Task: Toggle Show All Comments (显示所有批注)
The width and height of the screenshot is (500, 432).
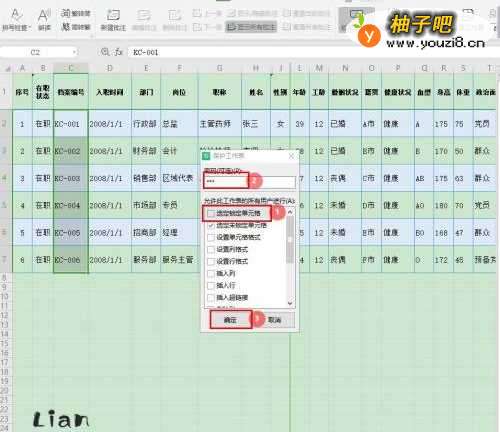Action: (x=251, y=27)
